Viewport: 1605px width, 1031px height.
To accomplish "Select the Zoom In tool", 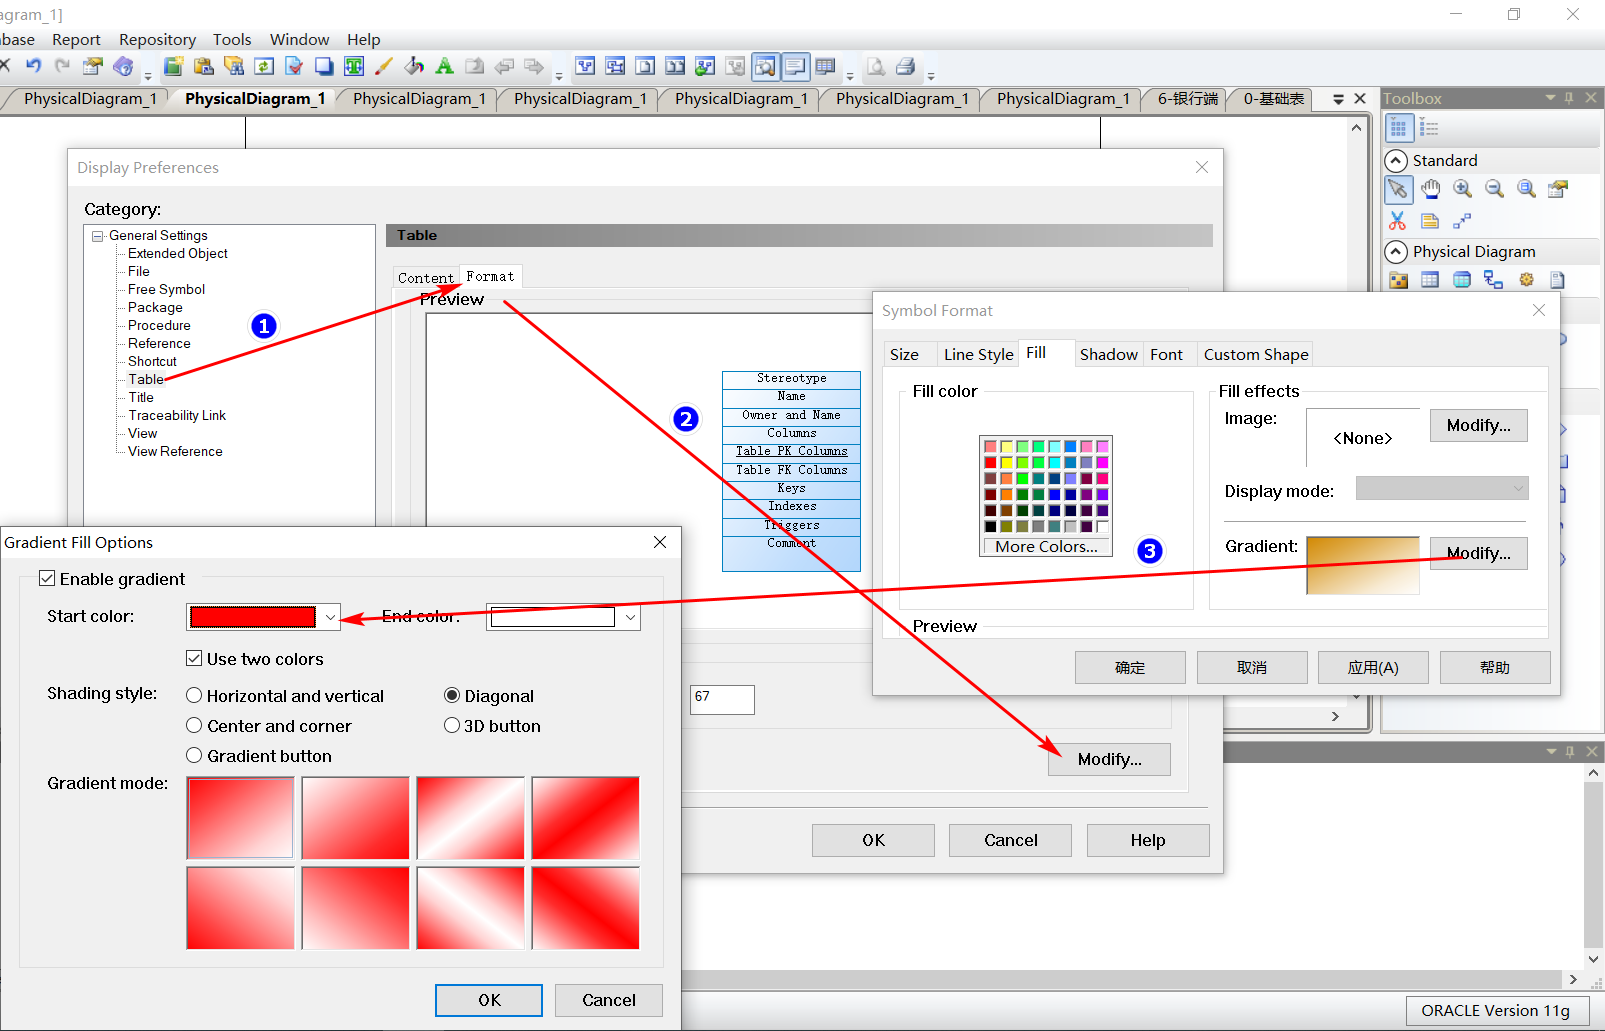I will (x=1462, y=189).
